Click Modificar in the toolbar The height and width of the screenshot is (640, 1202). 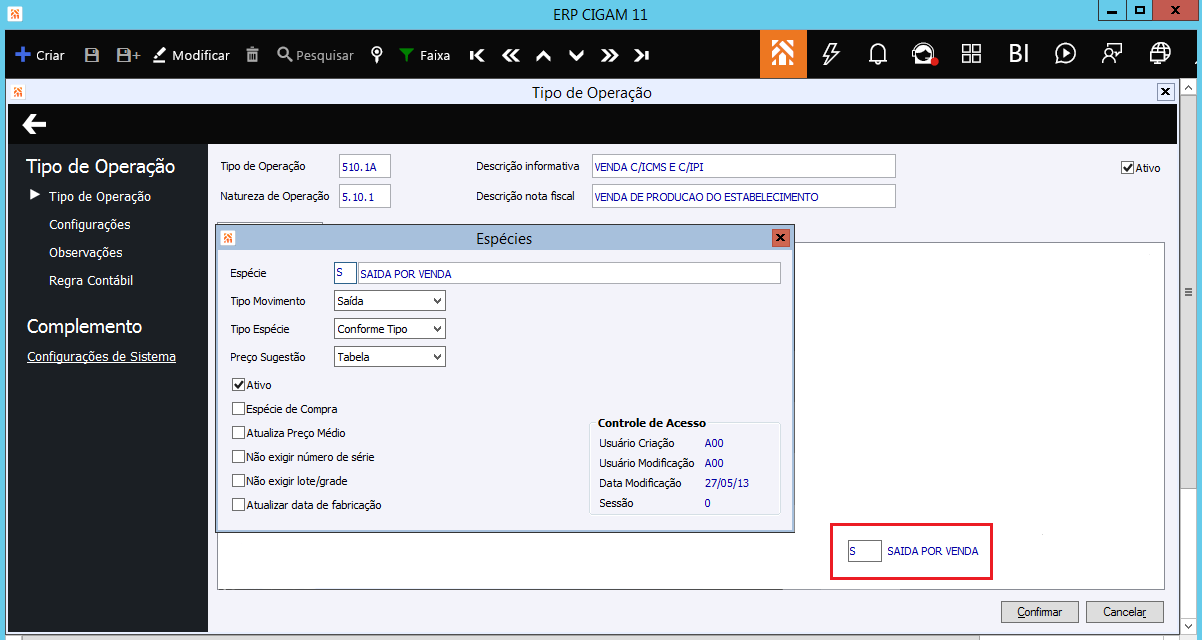pyautogui.click(x=191, y=55)
